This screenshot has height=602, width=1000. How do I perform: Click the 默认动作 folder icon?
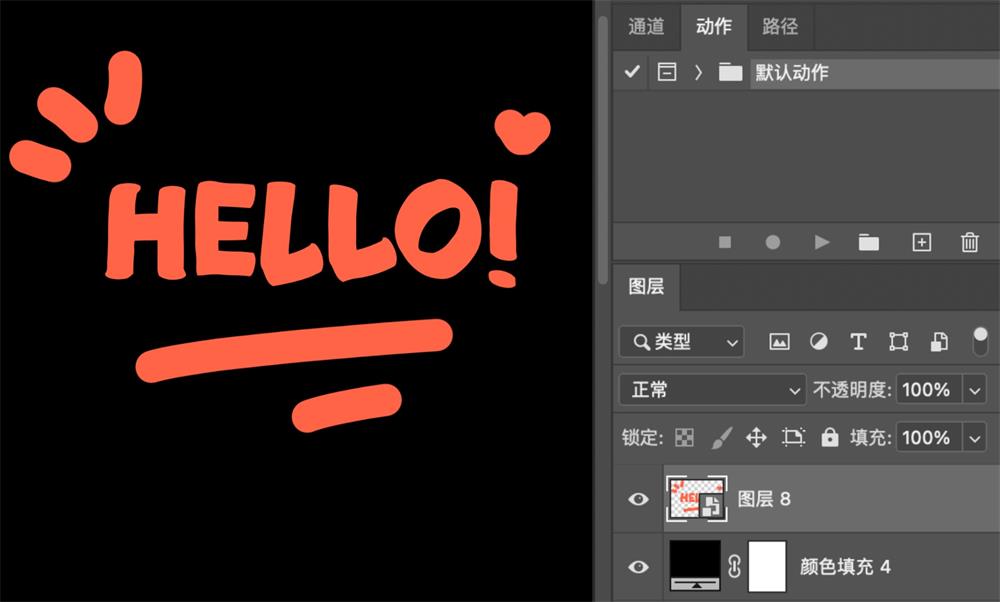pos(730,72)
